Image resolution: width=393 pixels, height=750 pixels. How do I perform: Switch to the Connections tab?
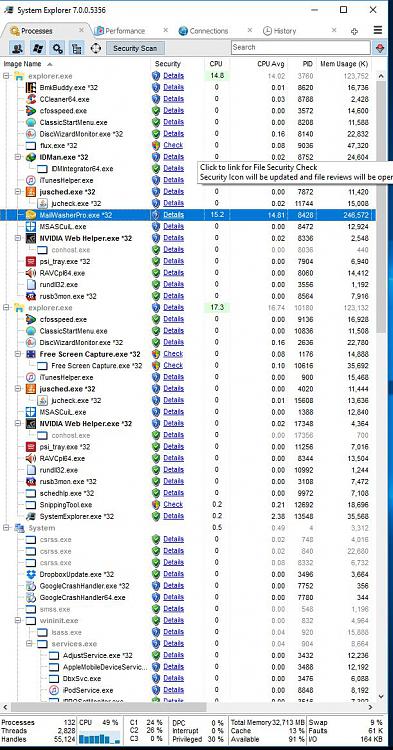[209, 31]
